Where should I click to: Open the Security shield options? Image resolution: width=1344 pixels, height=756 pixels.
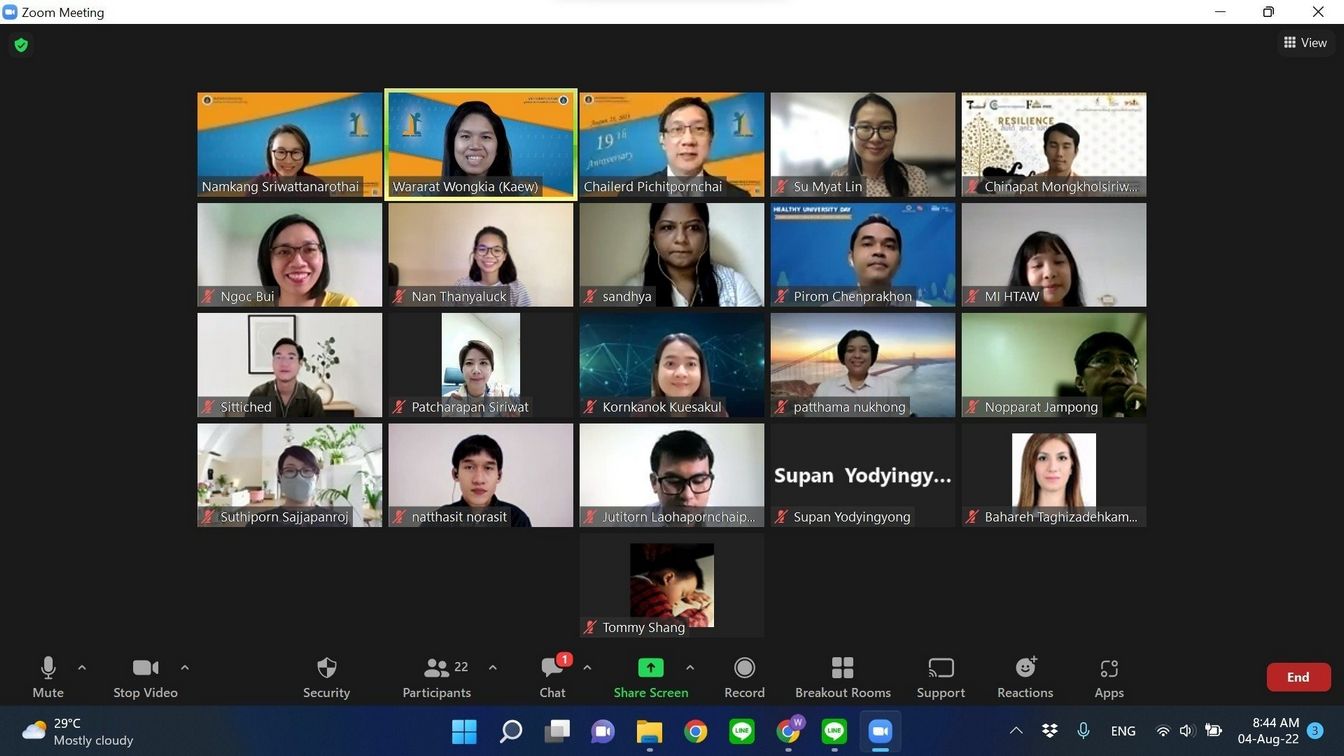pyautogui.click(x=326, y=677)
